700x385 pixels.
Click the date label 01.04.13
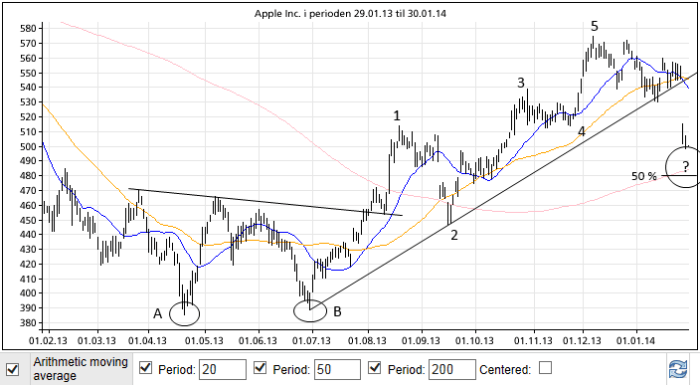pyautogui.click(x=147, y=341)
